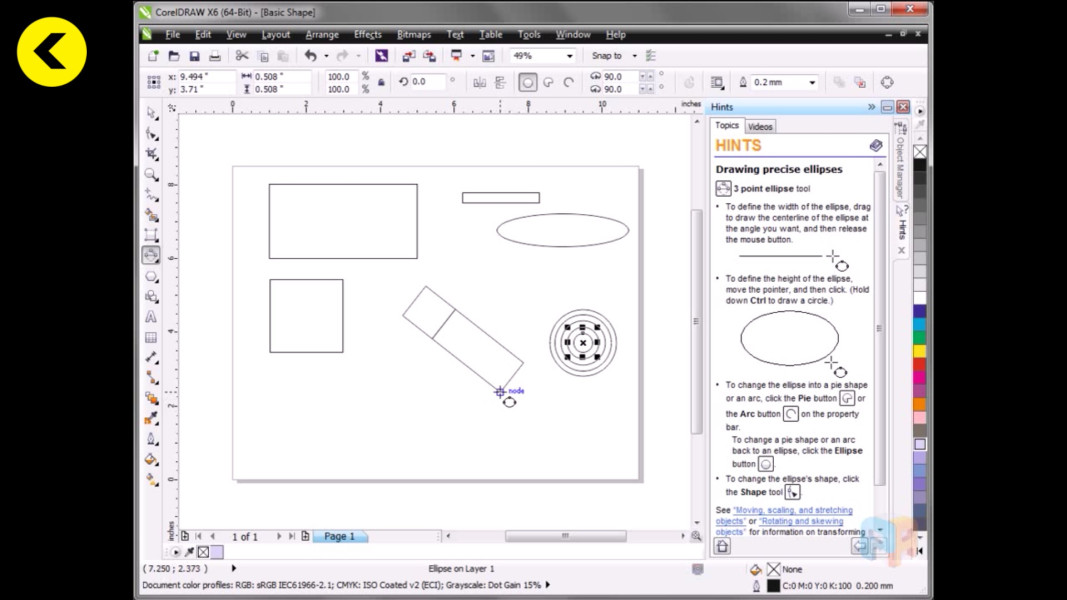The width and height of the screenshot is (1067, 600).
Task: Choose the Polygon tool
Action: pos(151,276)
